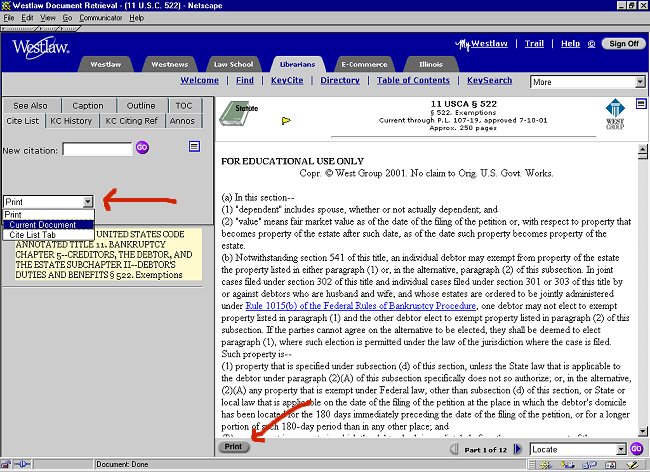This screenshot has height=472, width=650.
Task: Open Netscape Newsgroups icon in component bar
Action: click(589, 465)
